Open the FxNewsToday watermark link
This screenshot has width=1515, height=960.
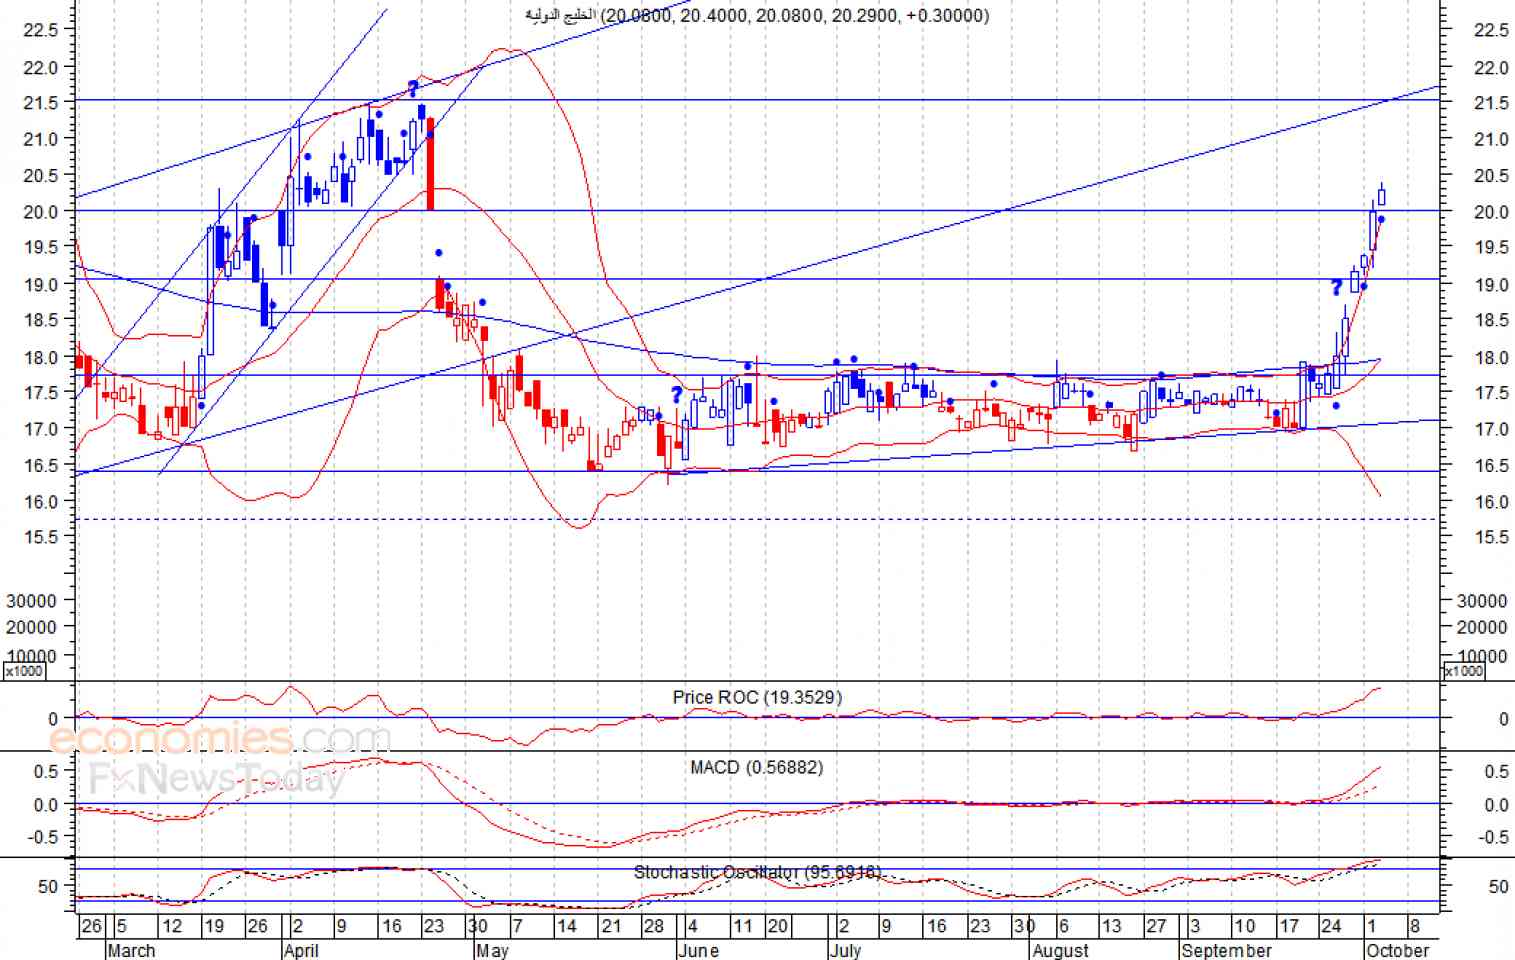216,778
